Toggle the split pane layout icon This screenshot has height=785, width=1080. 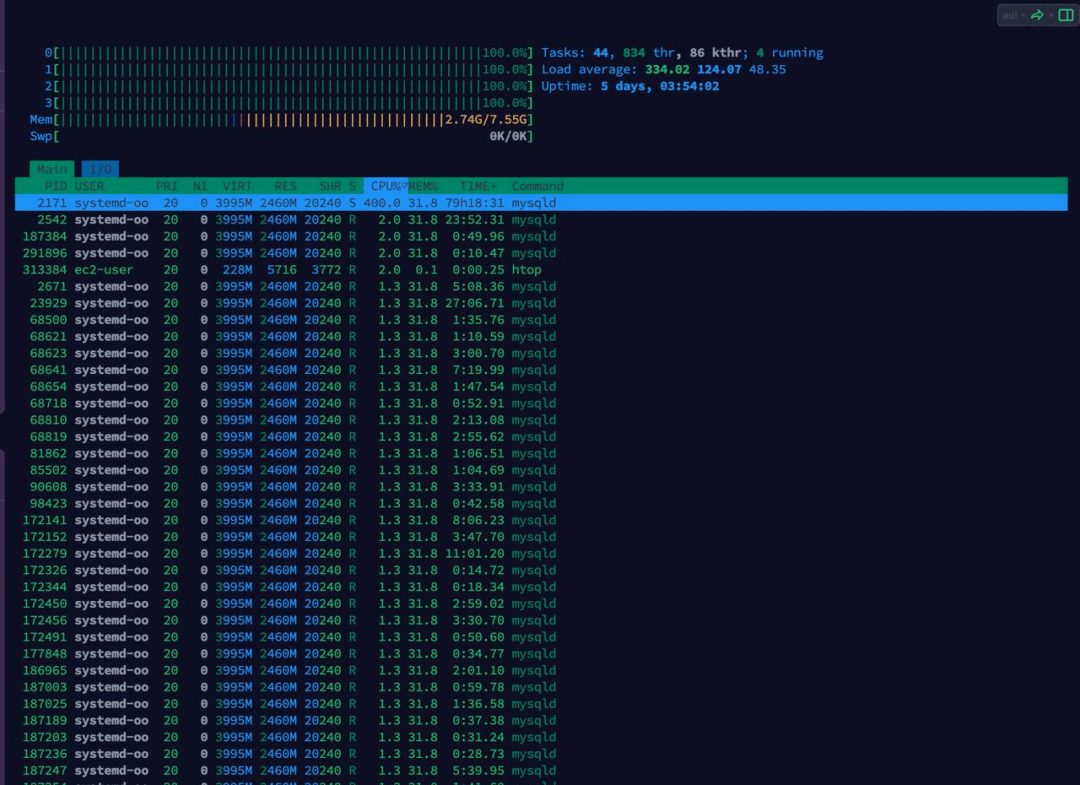point(1066,15)
